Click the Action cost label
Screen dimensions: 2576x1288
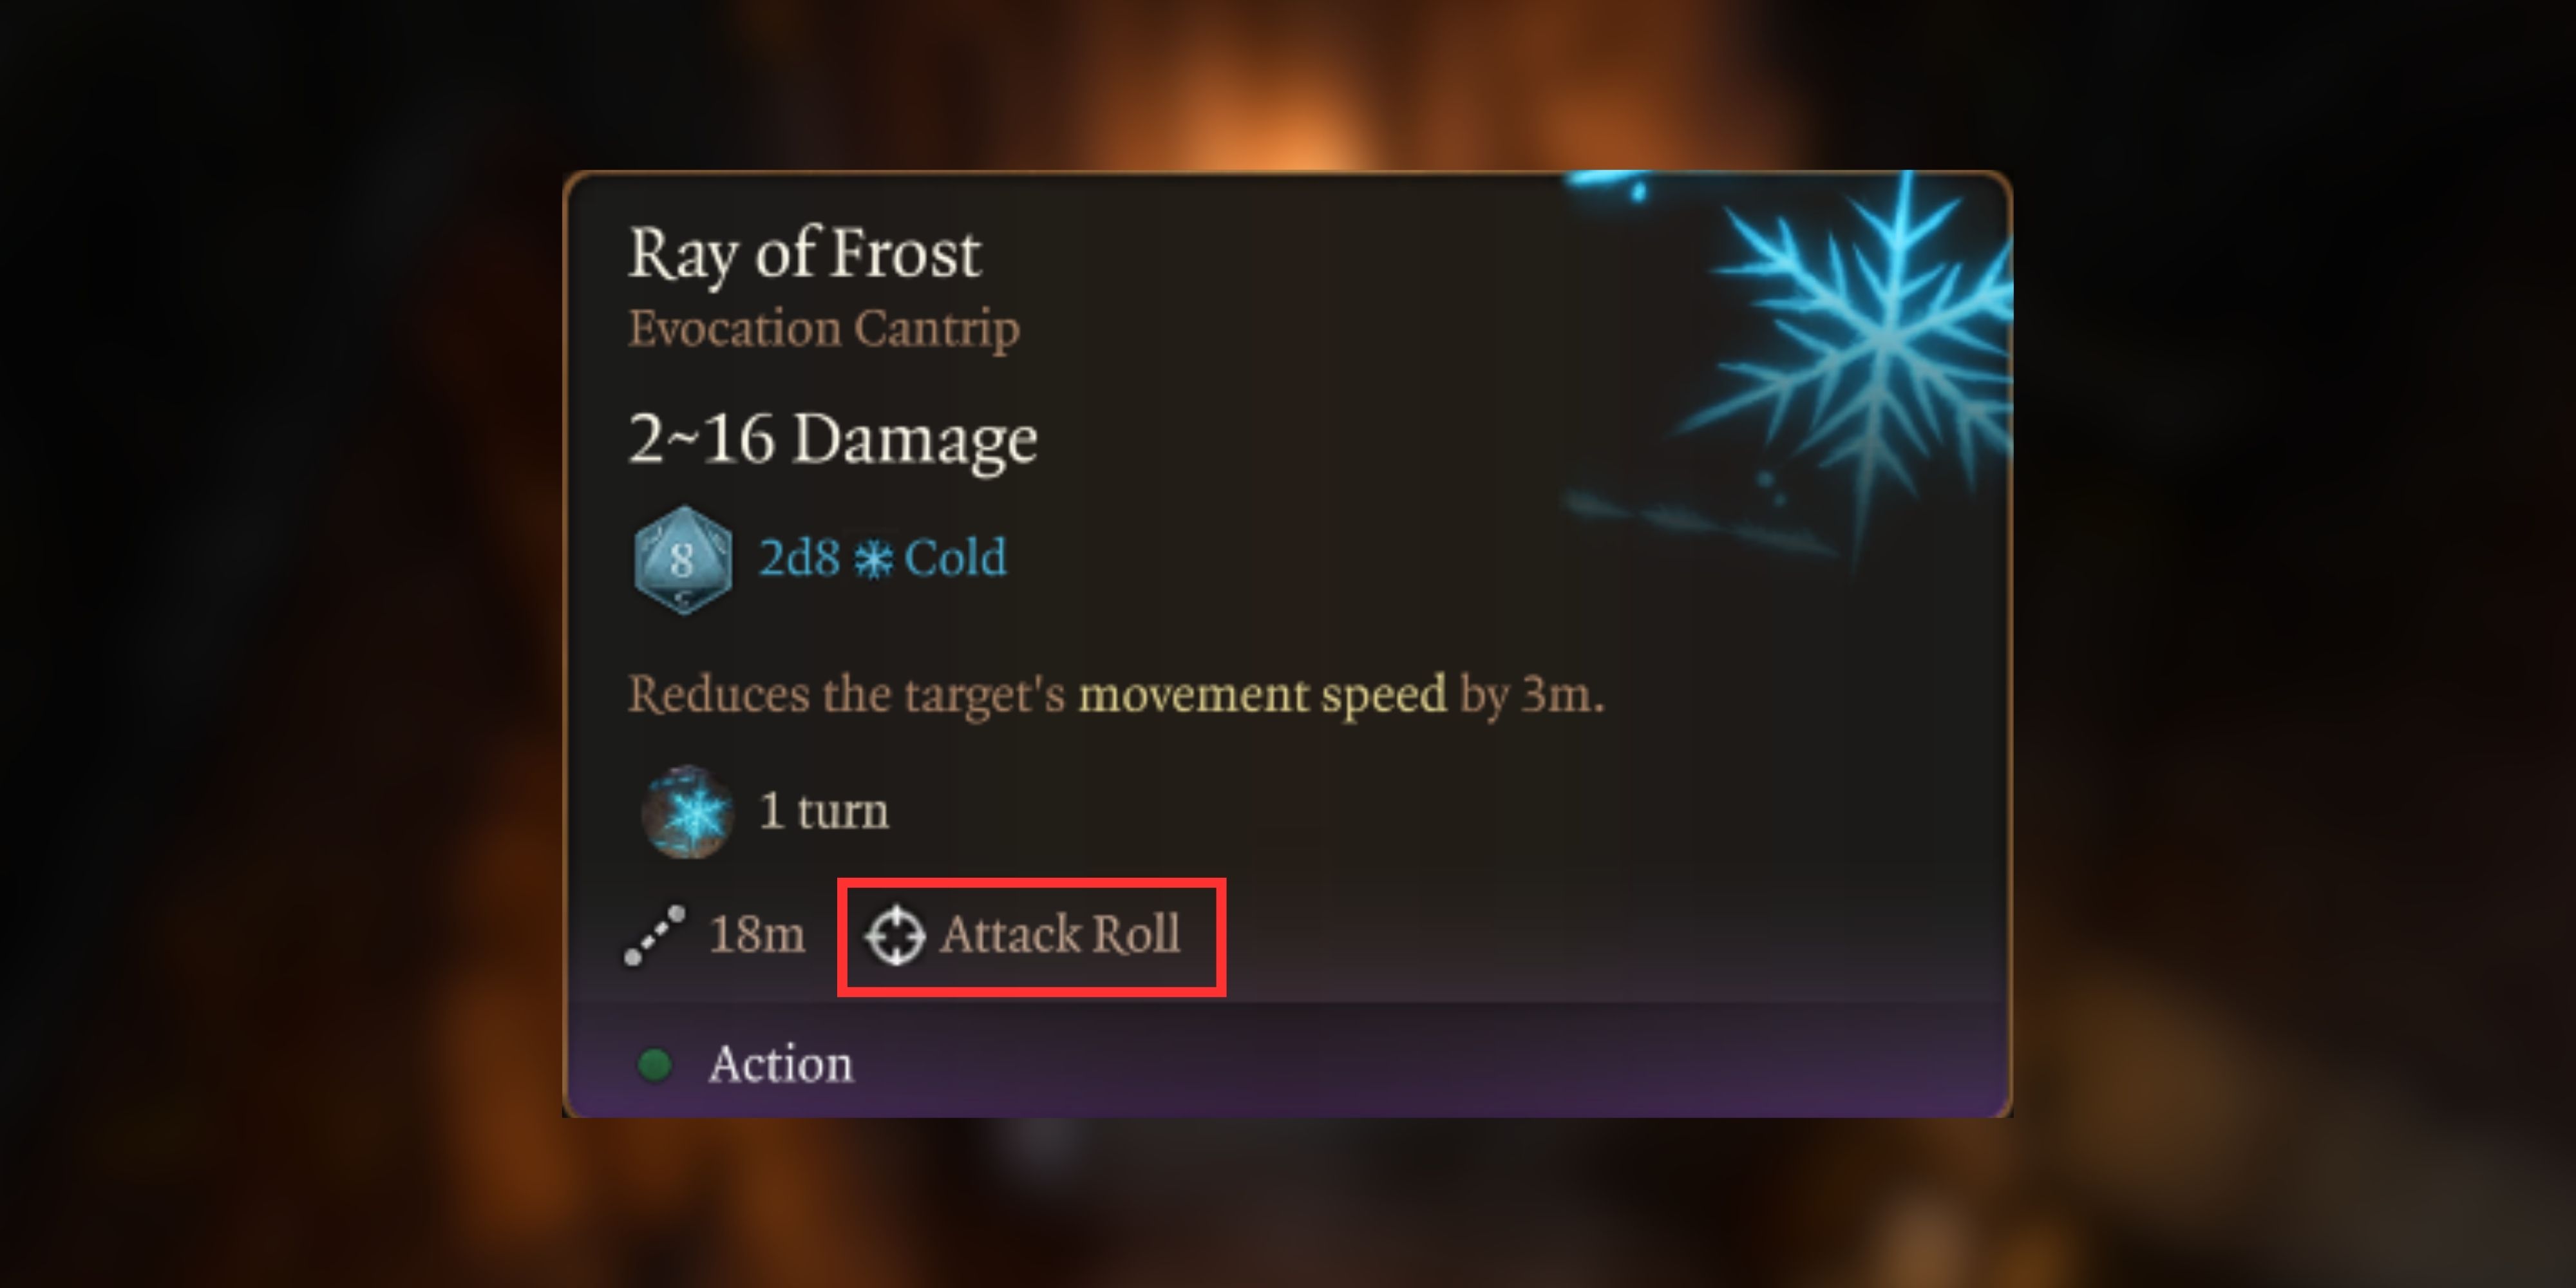tap(781, 1064)
